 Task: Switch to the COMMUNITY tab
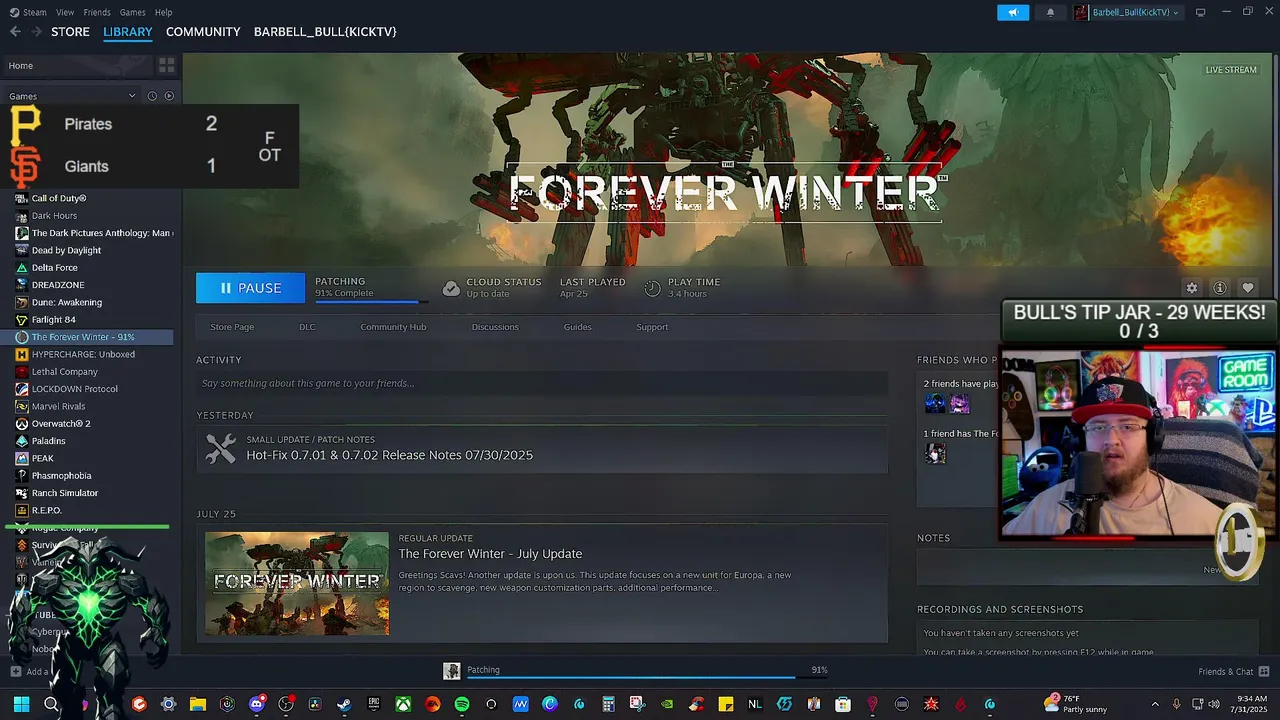pyautogui.click(x=203, y=32)
